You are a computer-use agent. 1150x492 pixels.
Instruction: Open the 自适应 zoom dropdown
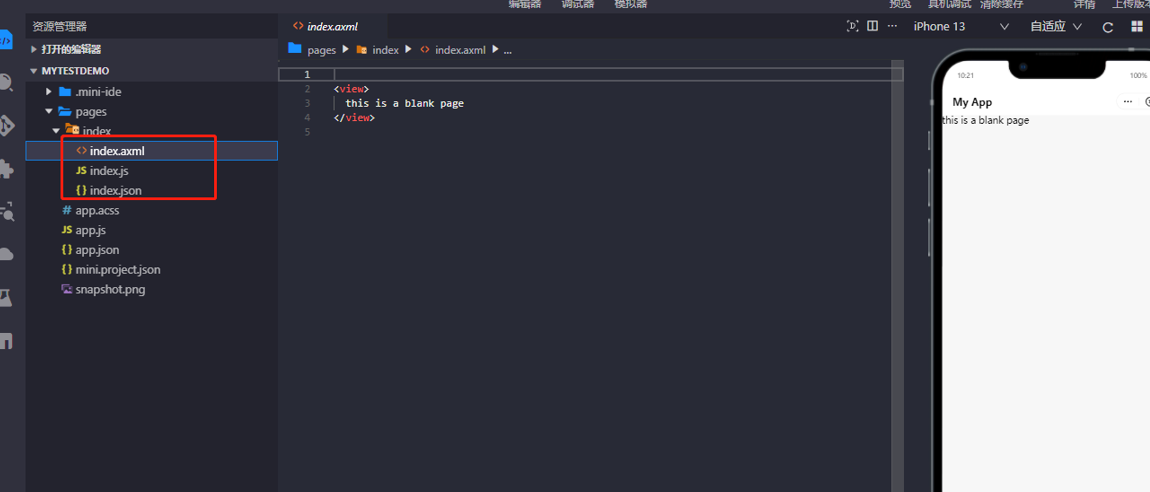pos(1056,26)
